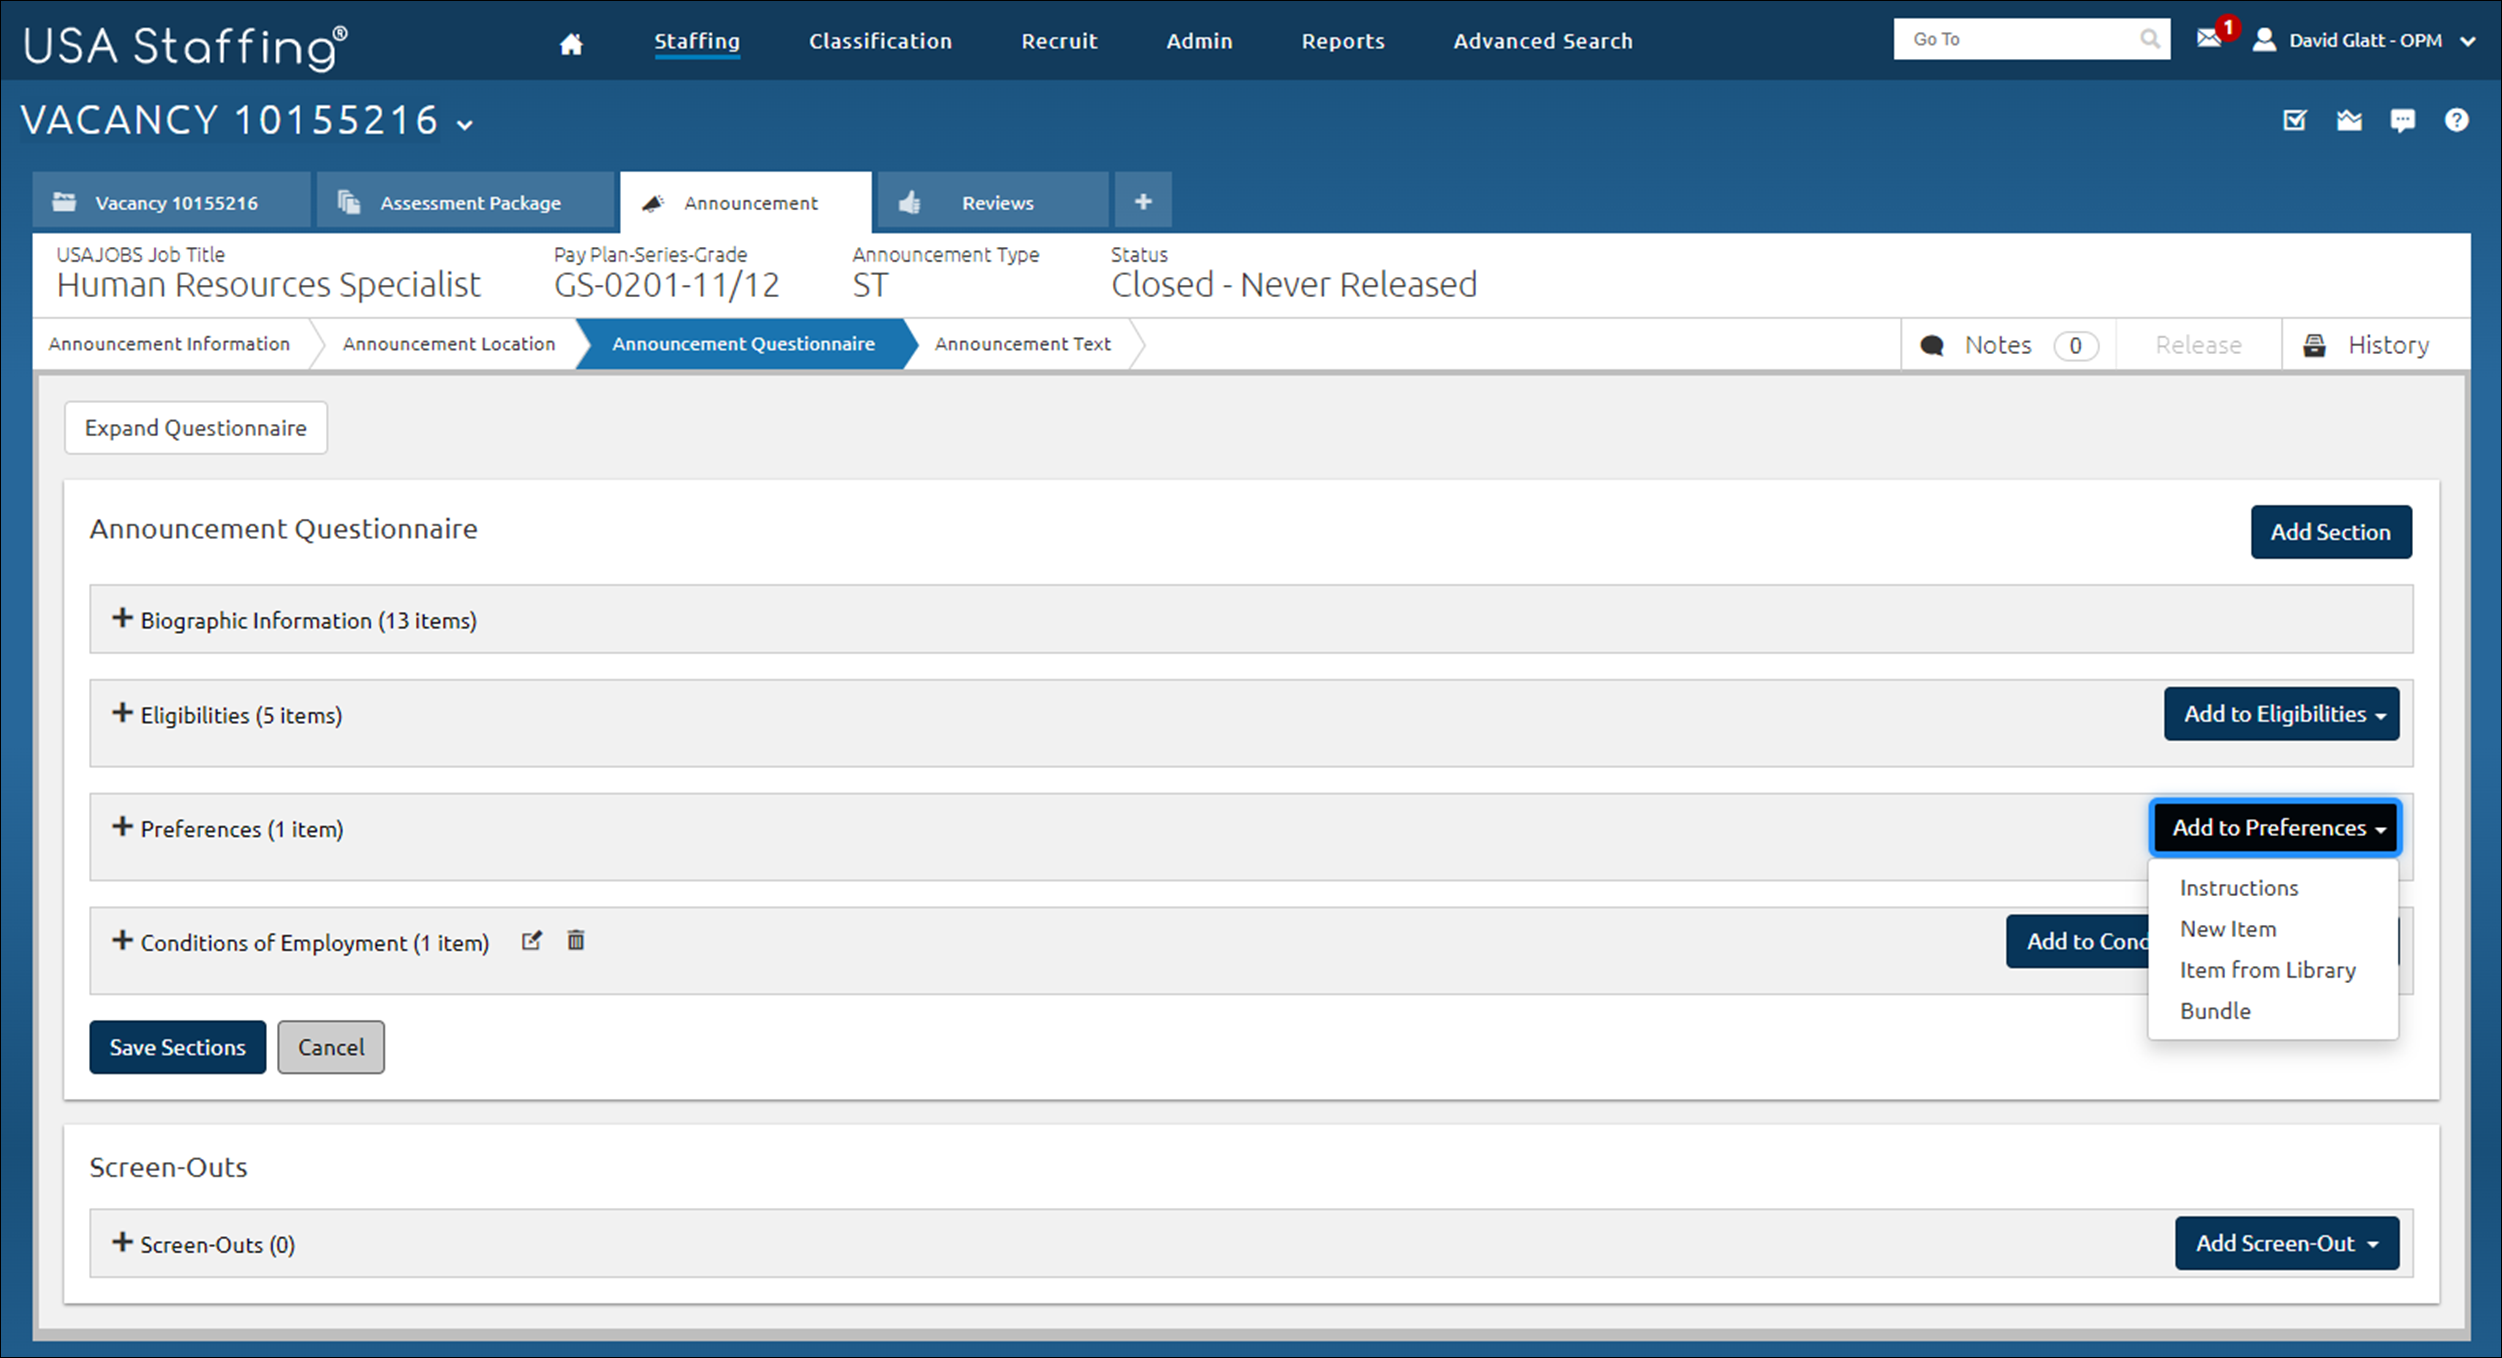This screenshot has height=1358, width=2502.
Task: Open the Admin menu
Action: tap(1199, 41)
